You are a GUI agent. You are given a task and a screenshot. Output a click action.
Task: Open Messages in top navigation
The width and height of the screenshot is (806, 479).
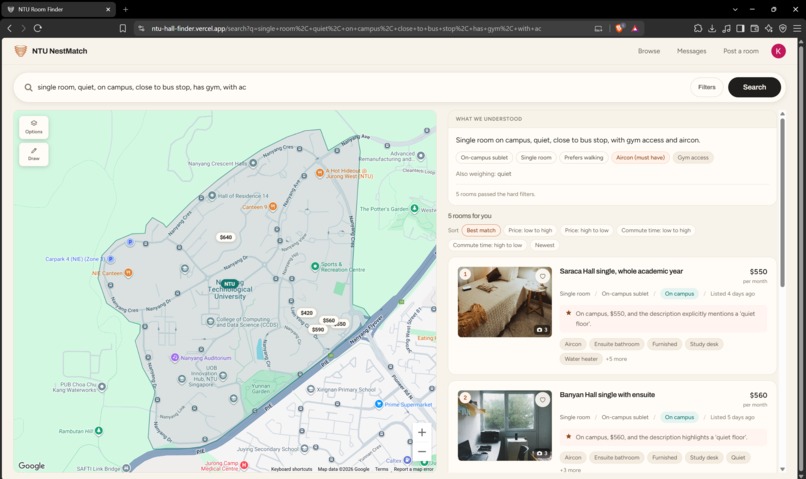(x=691, y=51)
